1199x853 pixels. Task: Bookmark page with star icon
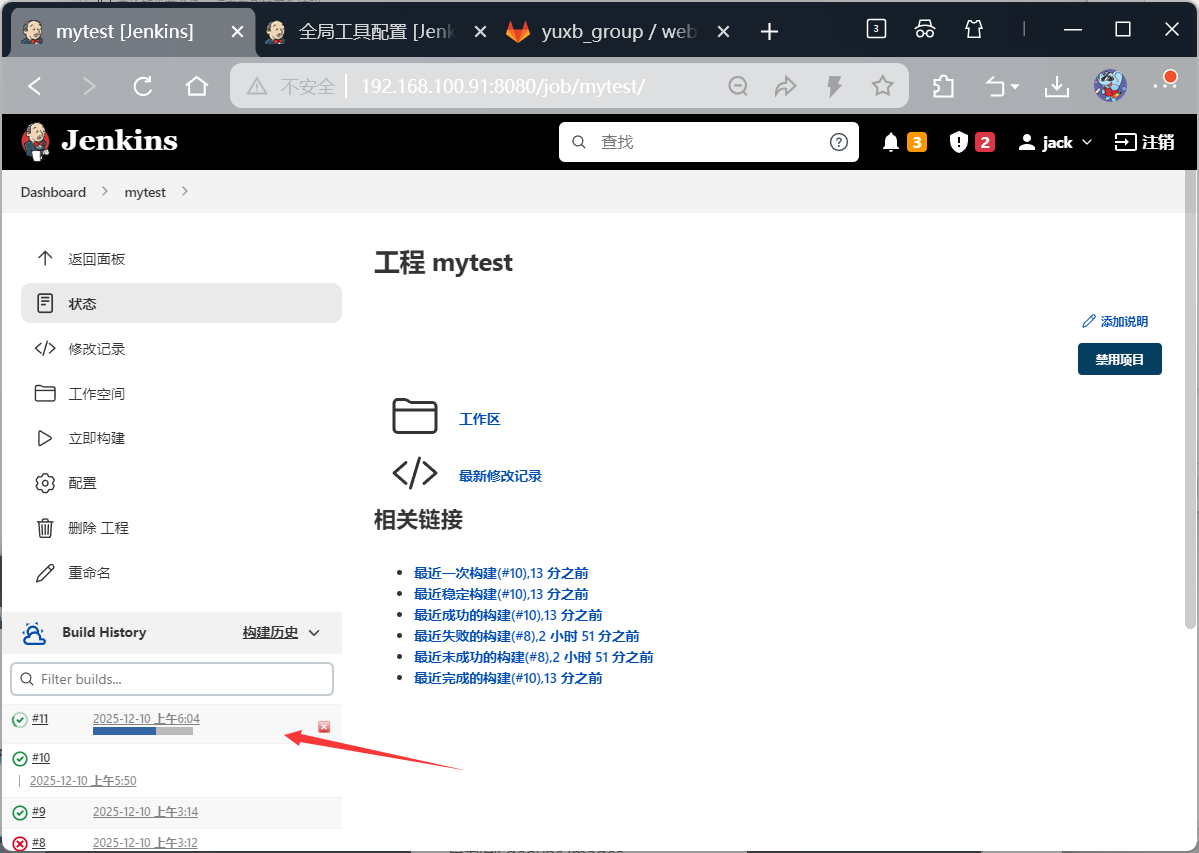tap(882, 86)
